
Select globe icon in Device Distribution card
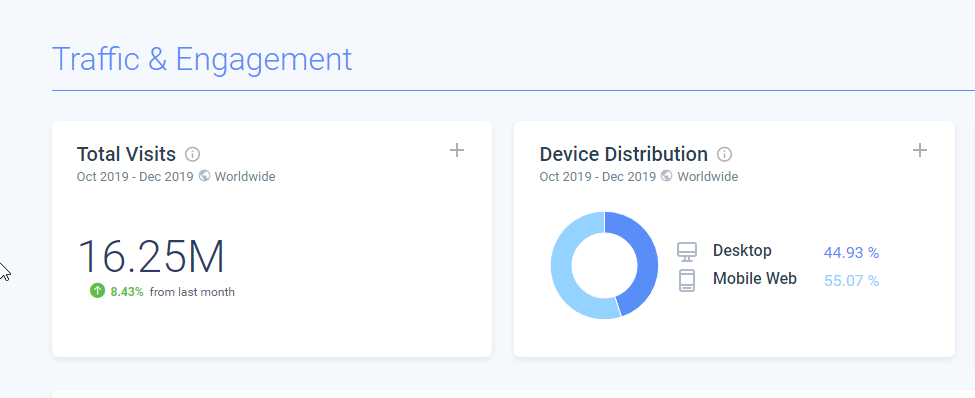tap(667, 176)
